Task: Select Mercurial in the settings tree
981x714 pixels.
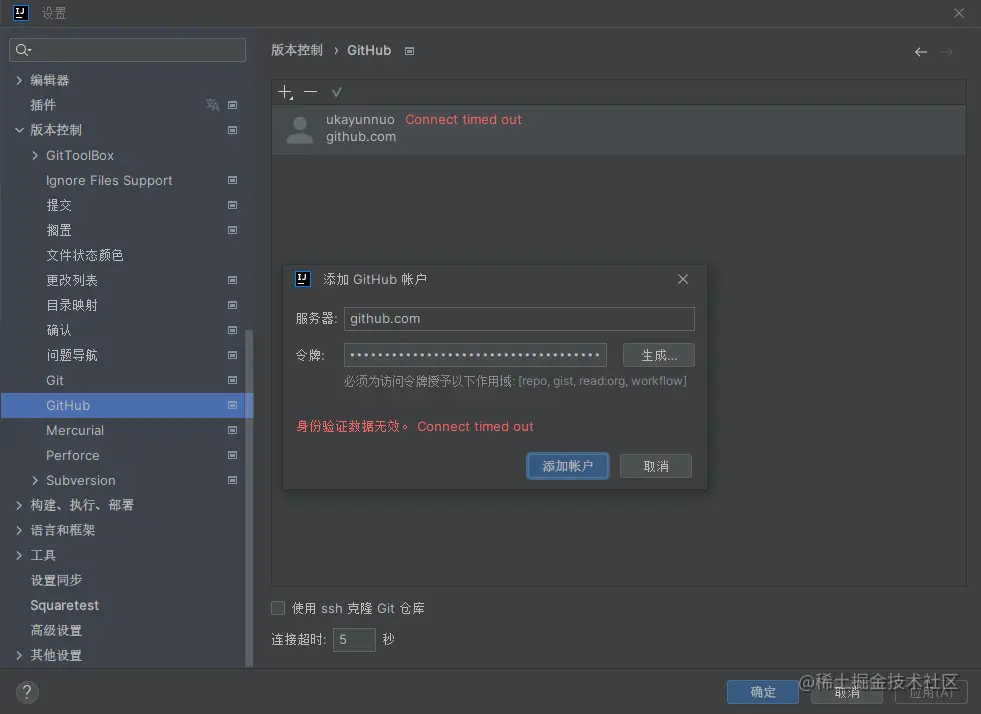Action: (75, 431)
